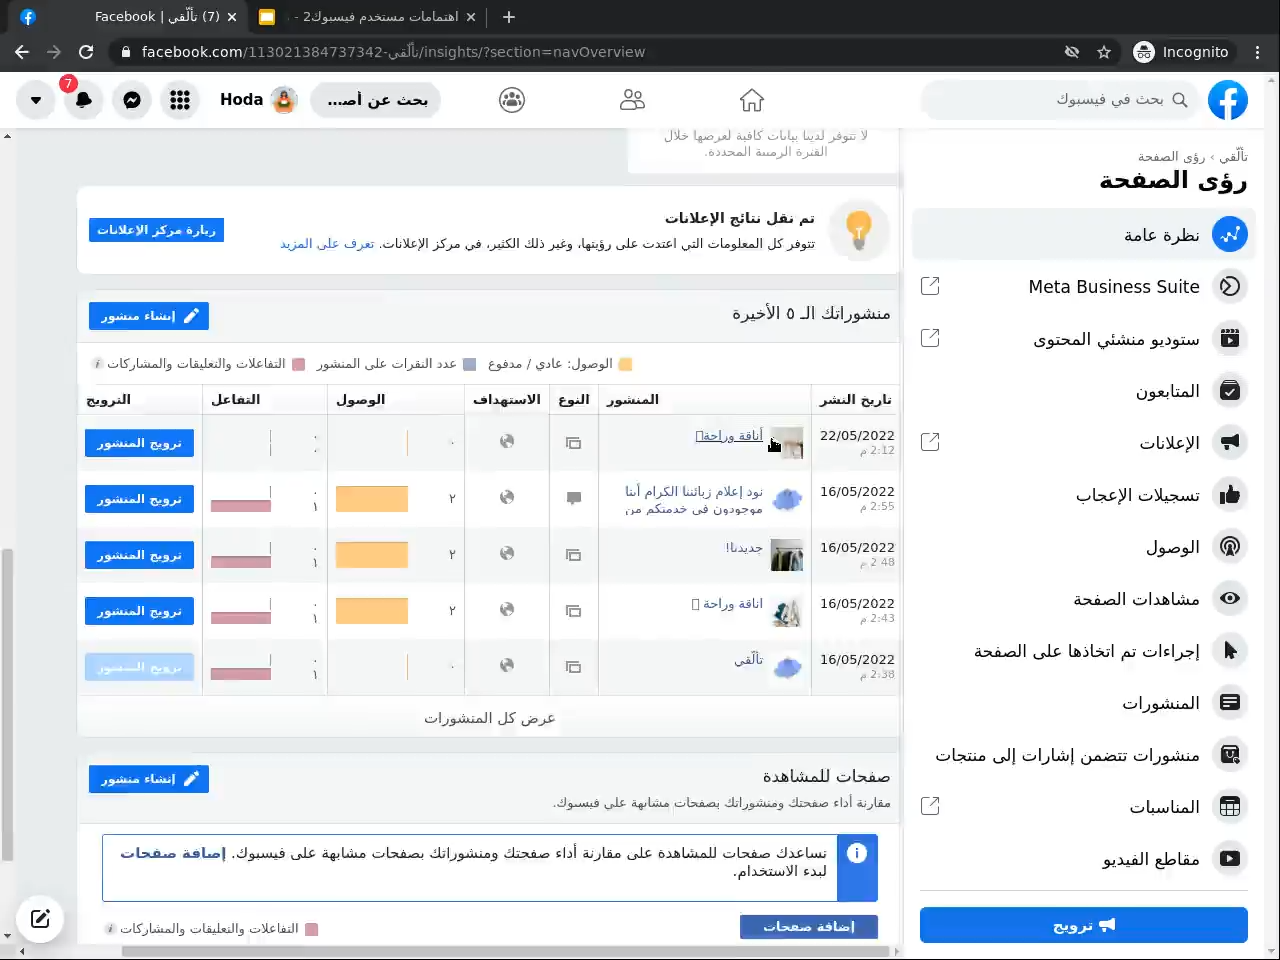Click external-link icon beside 'الإعلانات'
Screen dimensions: 1280x960
coord(930,443)
